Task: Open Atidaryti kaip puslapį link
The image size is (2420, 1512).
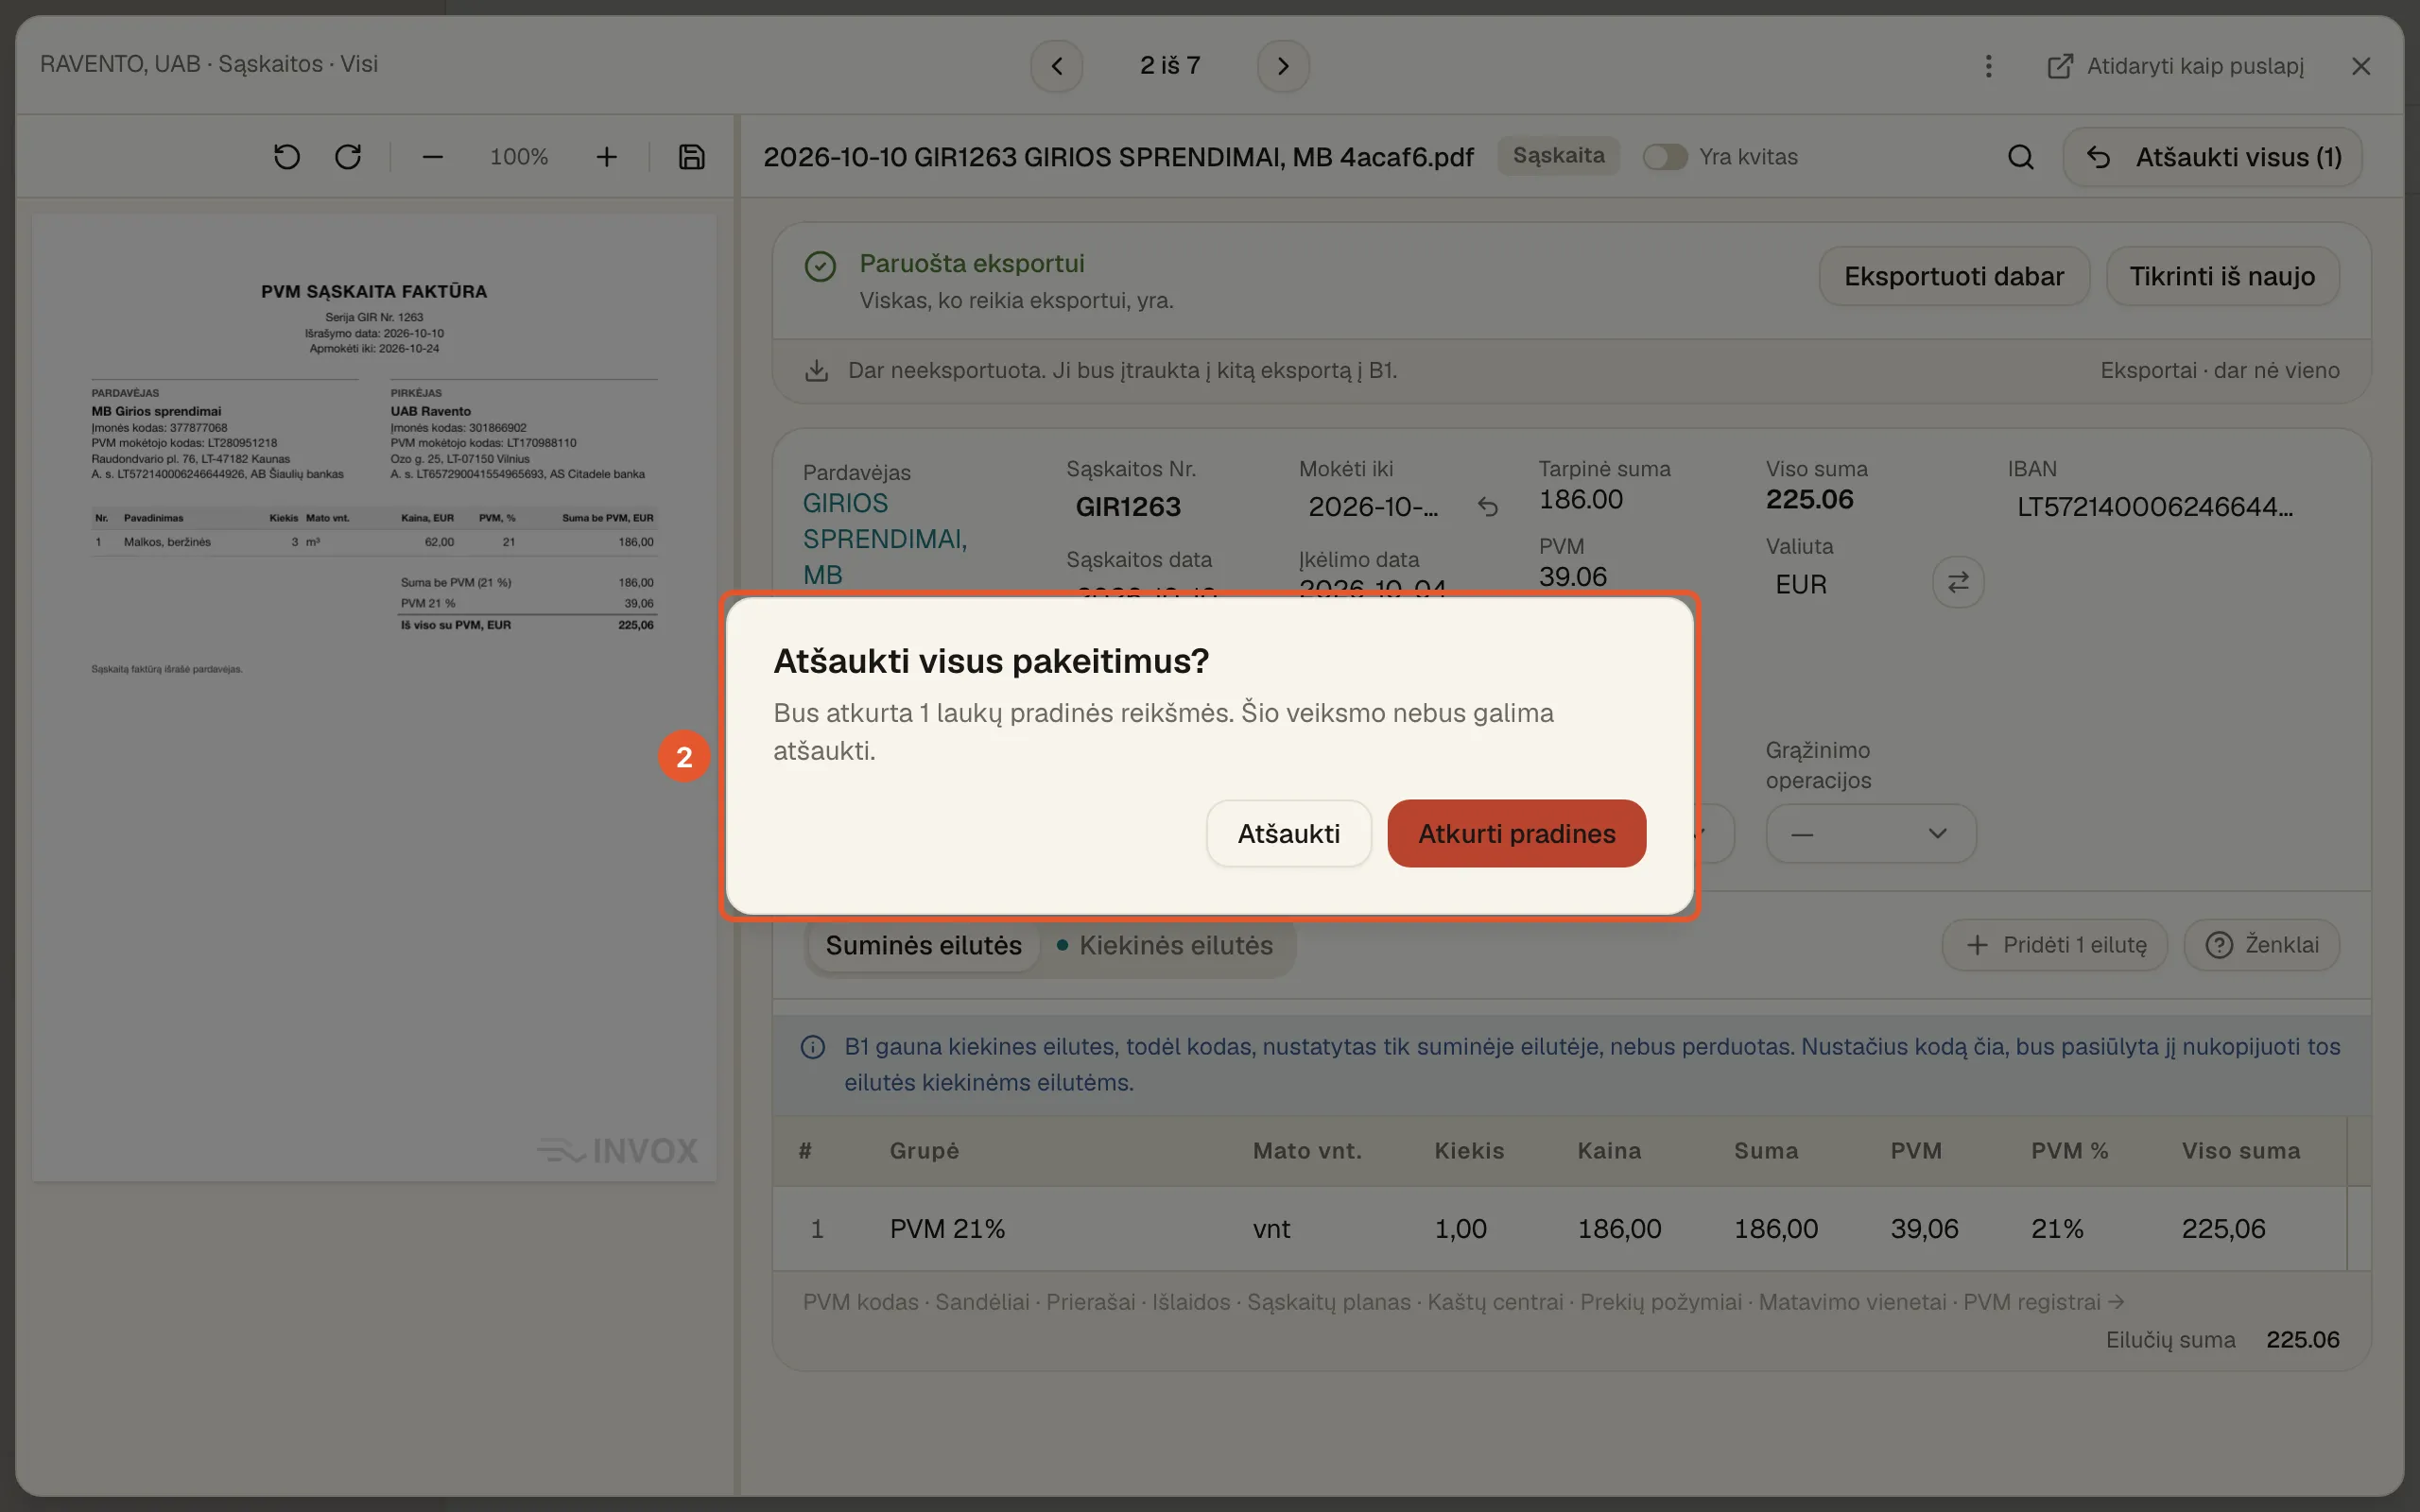Action: [2175, 66]
